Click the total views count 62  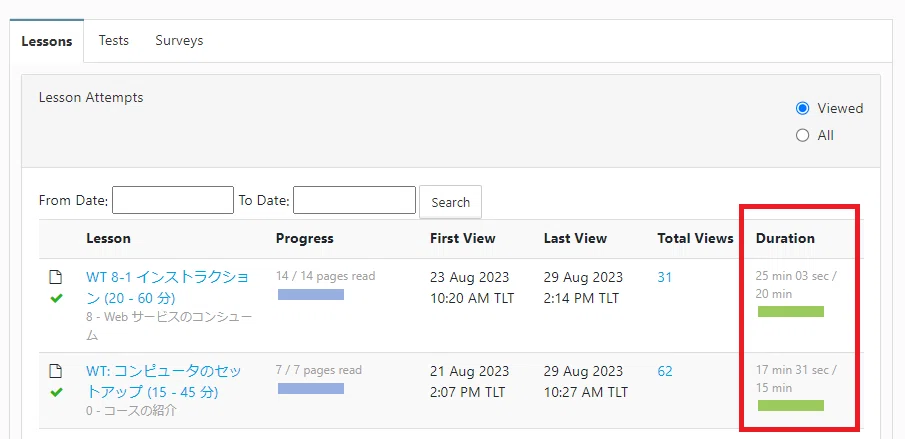tap(665, 372)
